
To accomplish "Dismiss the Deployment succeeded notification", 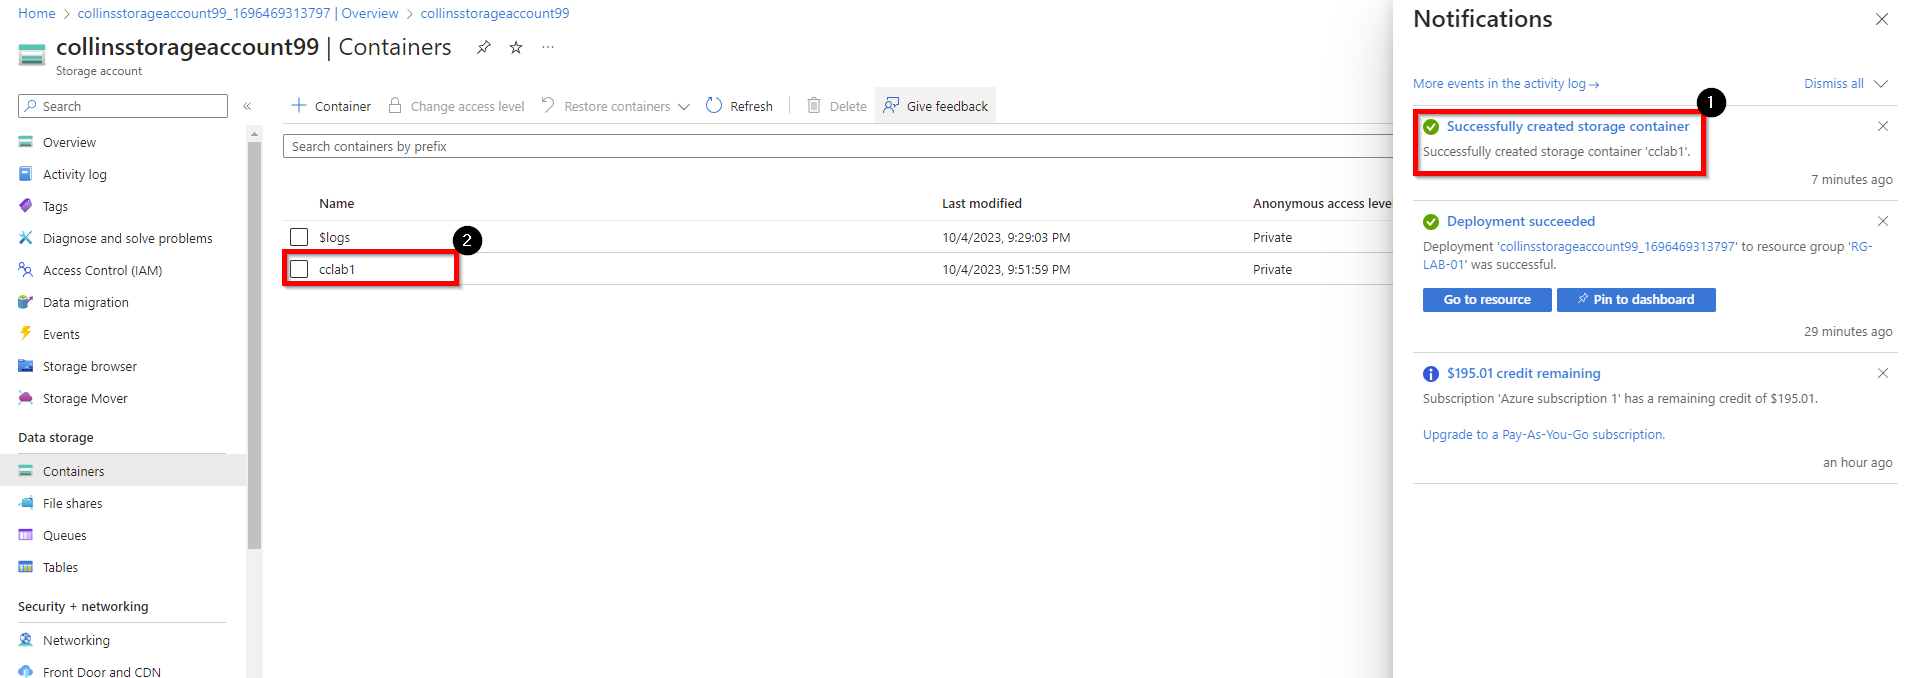I will click(1883, 221).
